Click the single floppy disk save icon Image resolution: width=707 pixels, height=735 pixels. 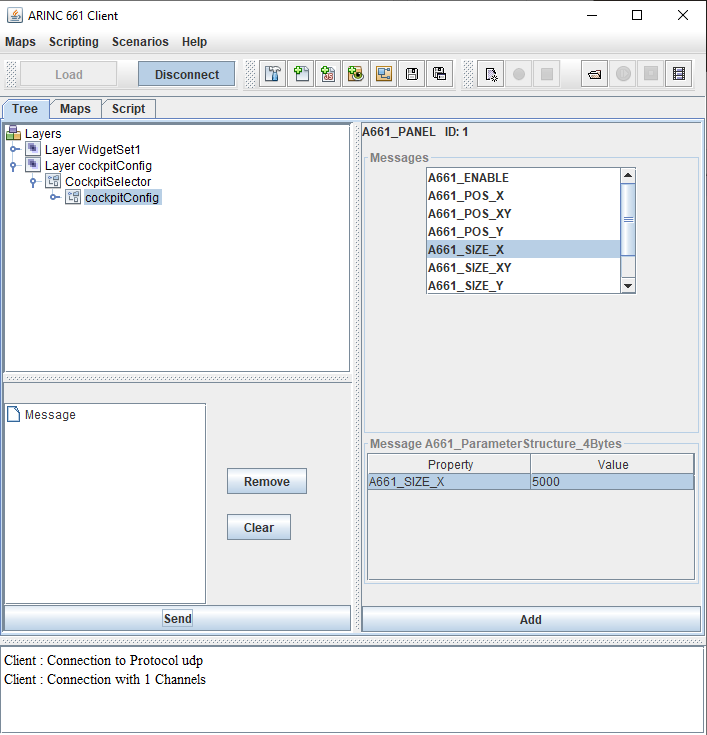pos(411,74)
